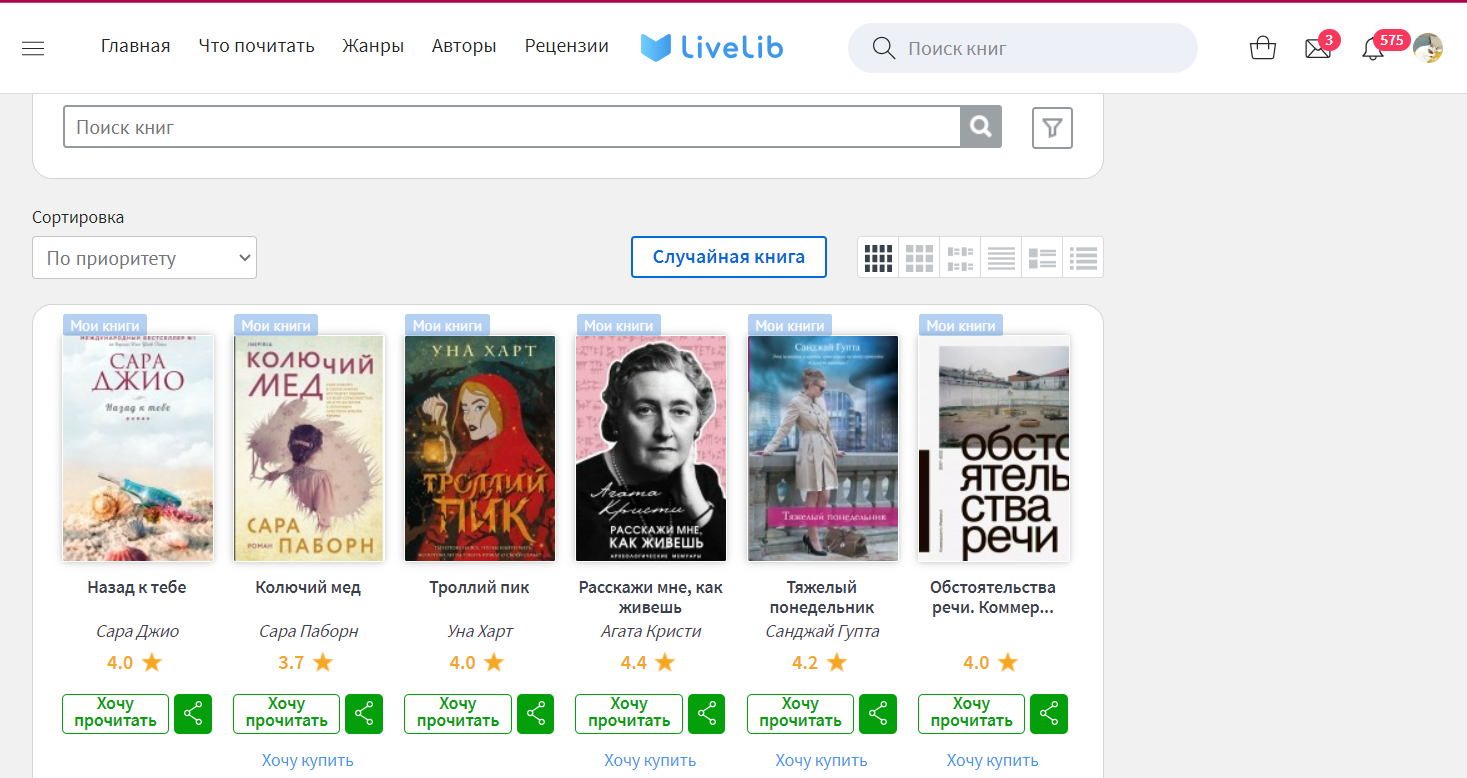Open author link Агата Кристи
The height and width of the screenshot is (778, 1467).
click(x=651, y=632)
